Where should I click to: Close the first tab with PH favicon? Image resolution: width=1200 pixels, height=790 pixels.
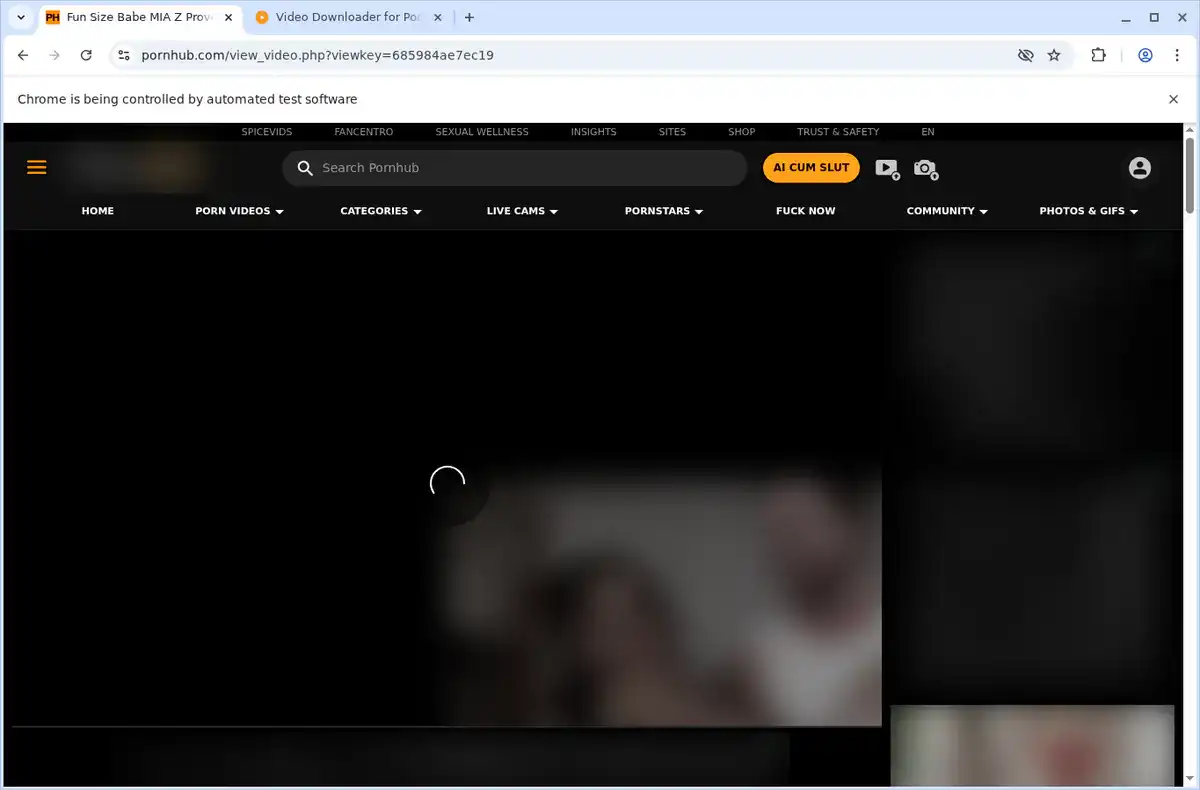[x=228, y=17]
